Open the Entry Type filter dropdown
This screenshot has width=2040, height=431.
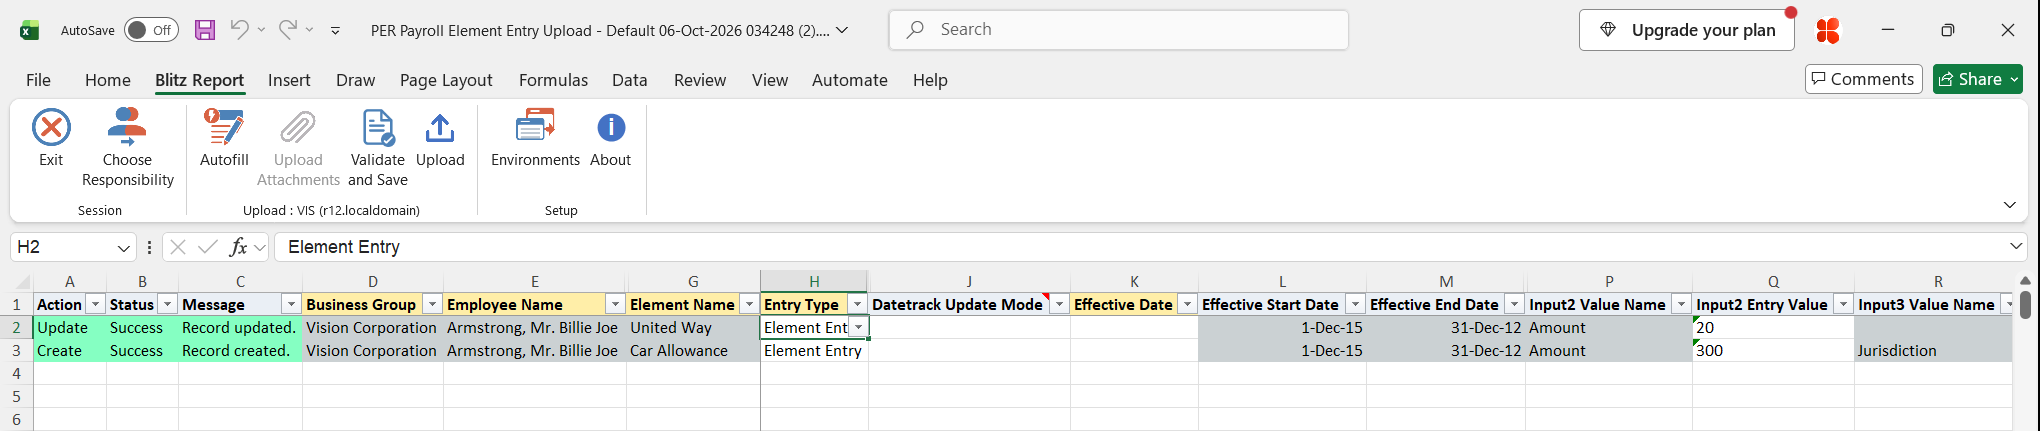(857, 304)
